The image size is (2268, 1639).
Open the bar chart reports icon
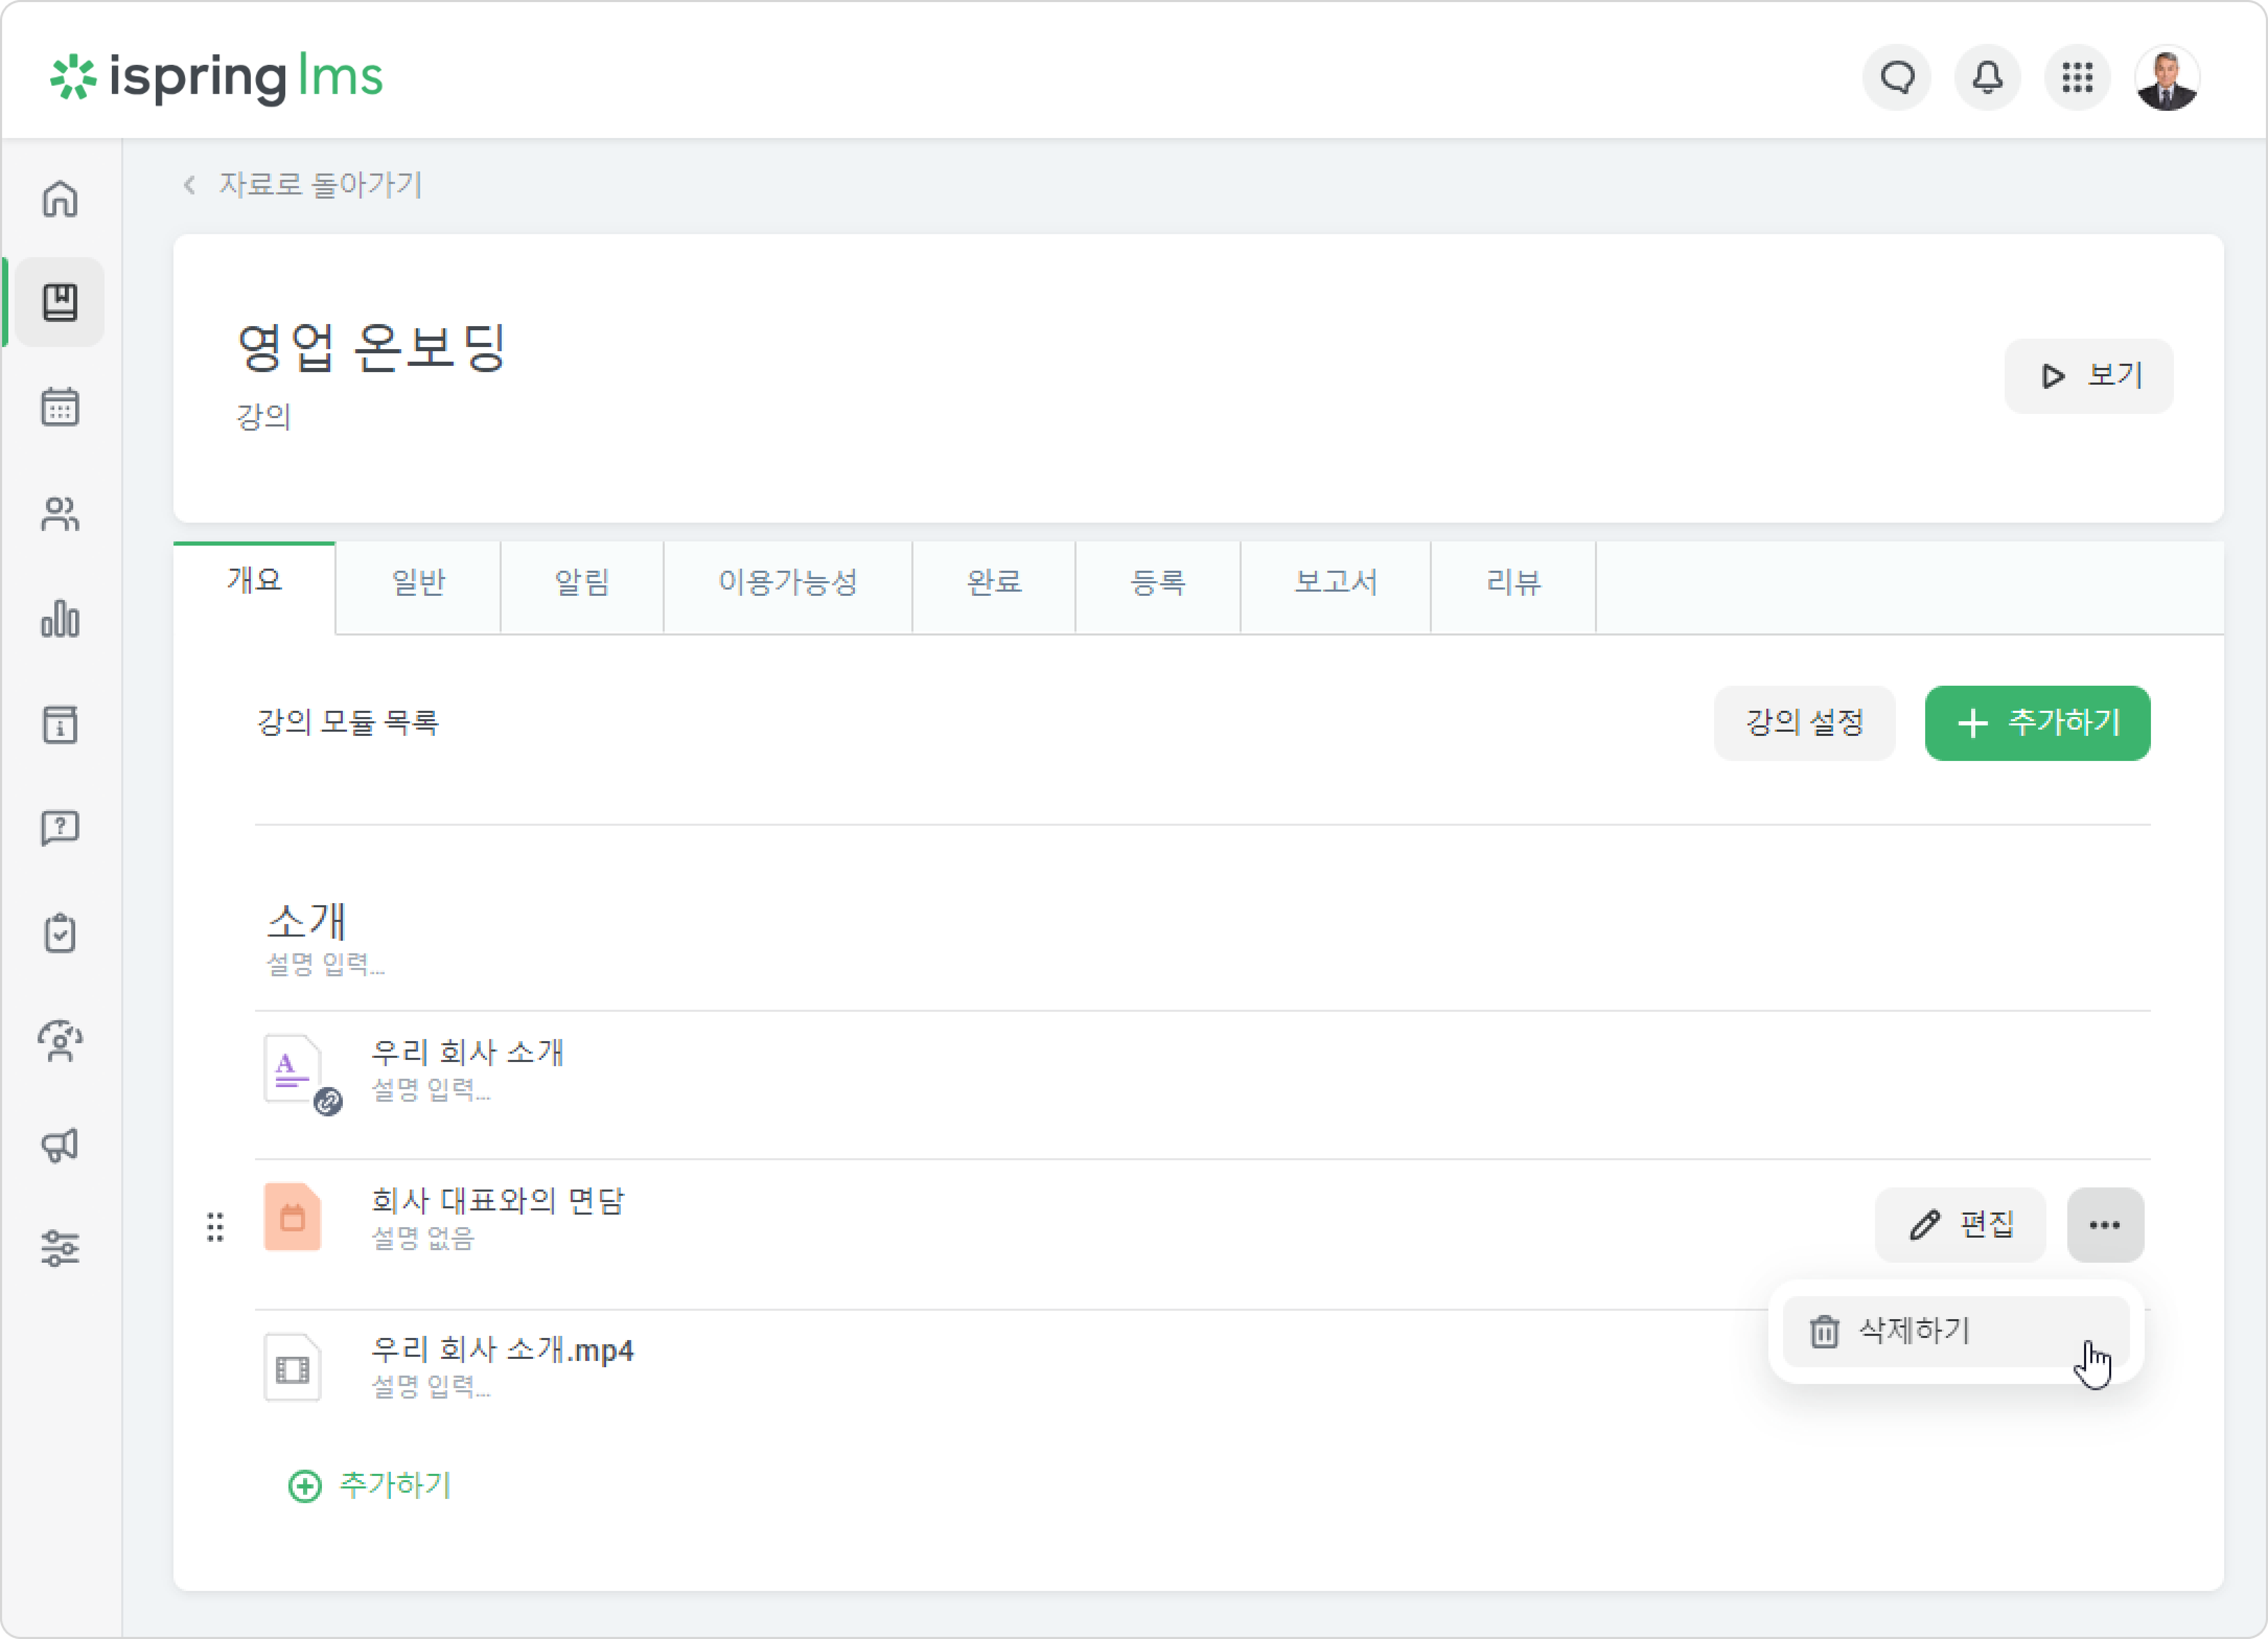60,618
